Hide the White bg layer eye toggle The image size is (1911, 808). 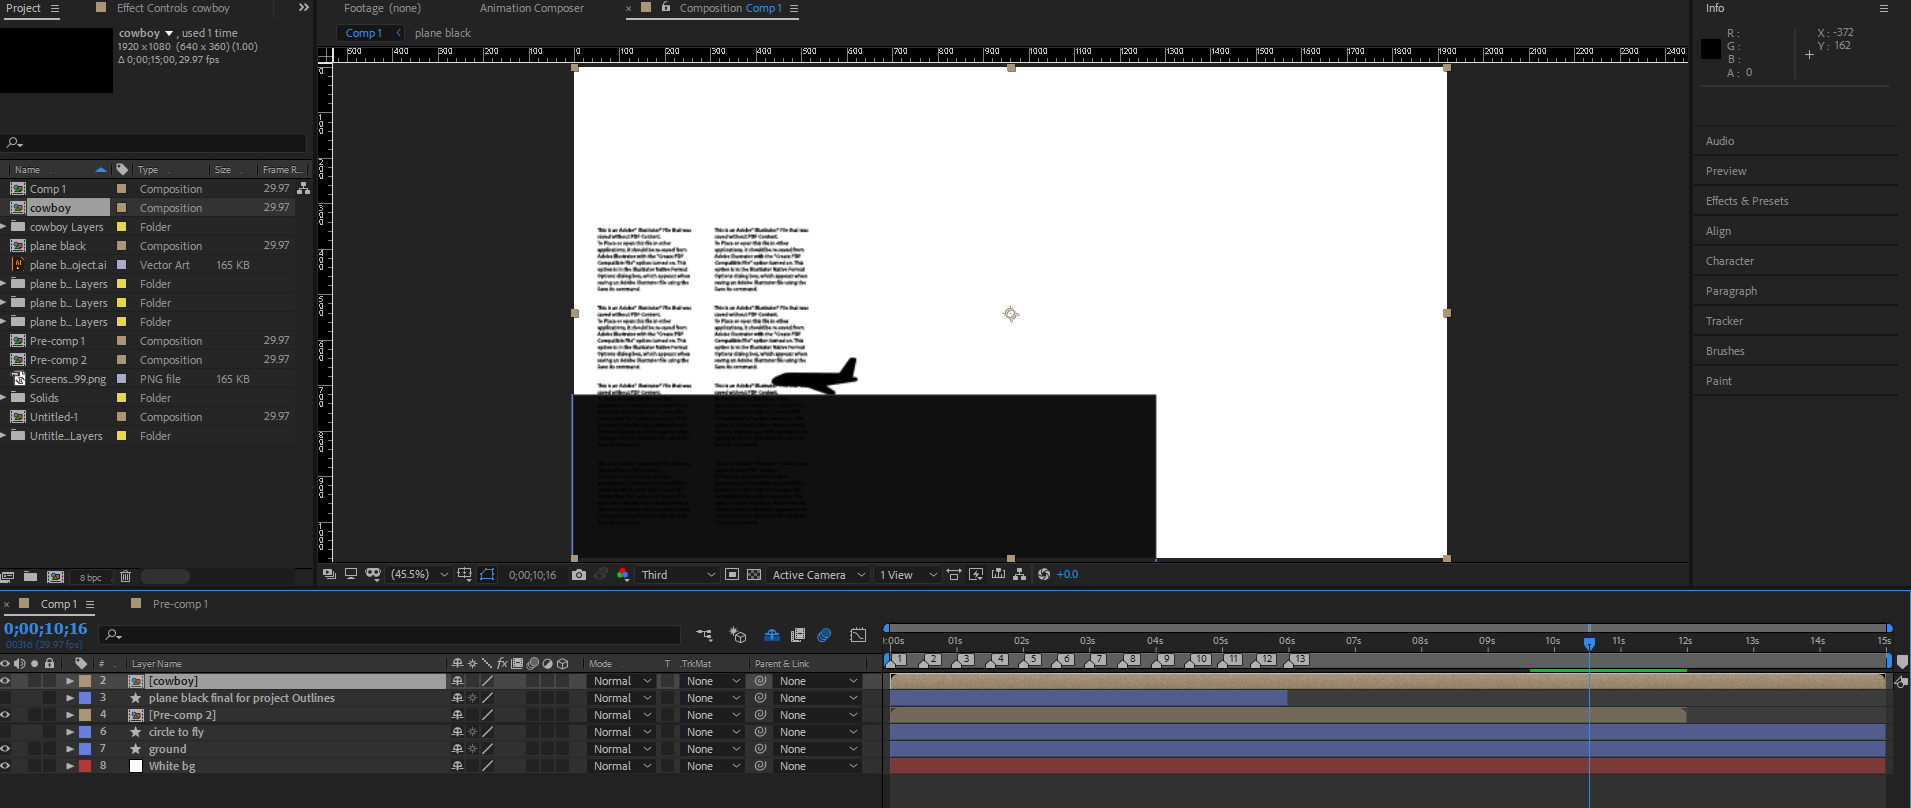coord(5,766)
